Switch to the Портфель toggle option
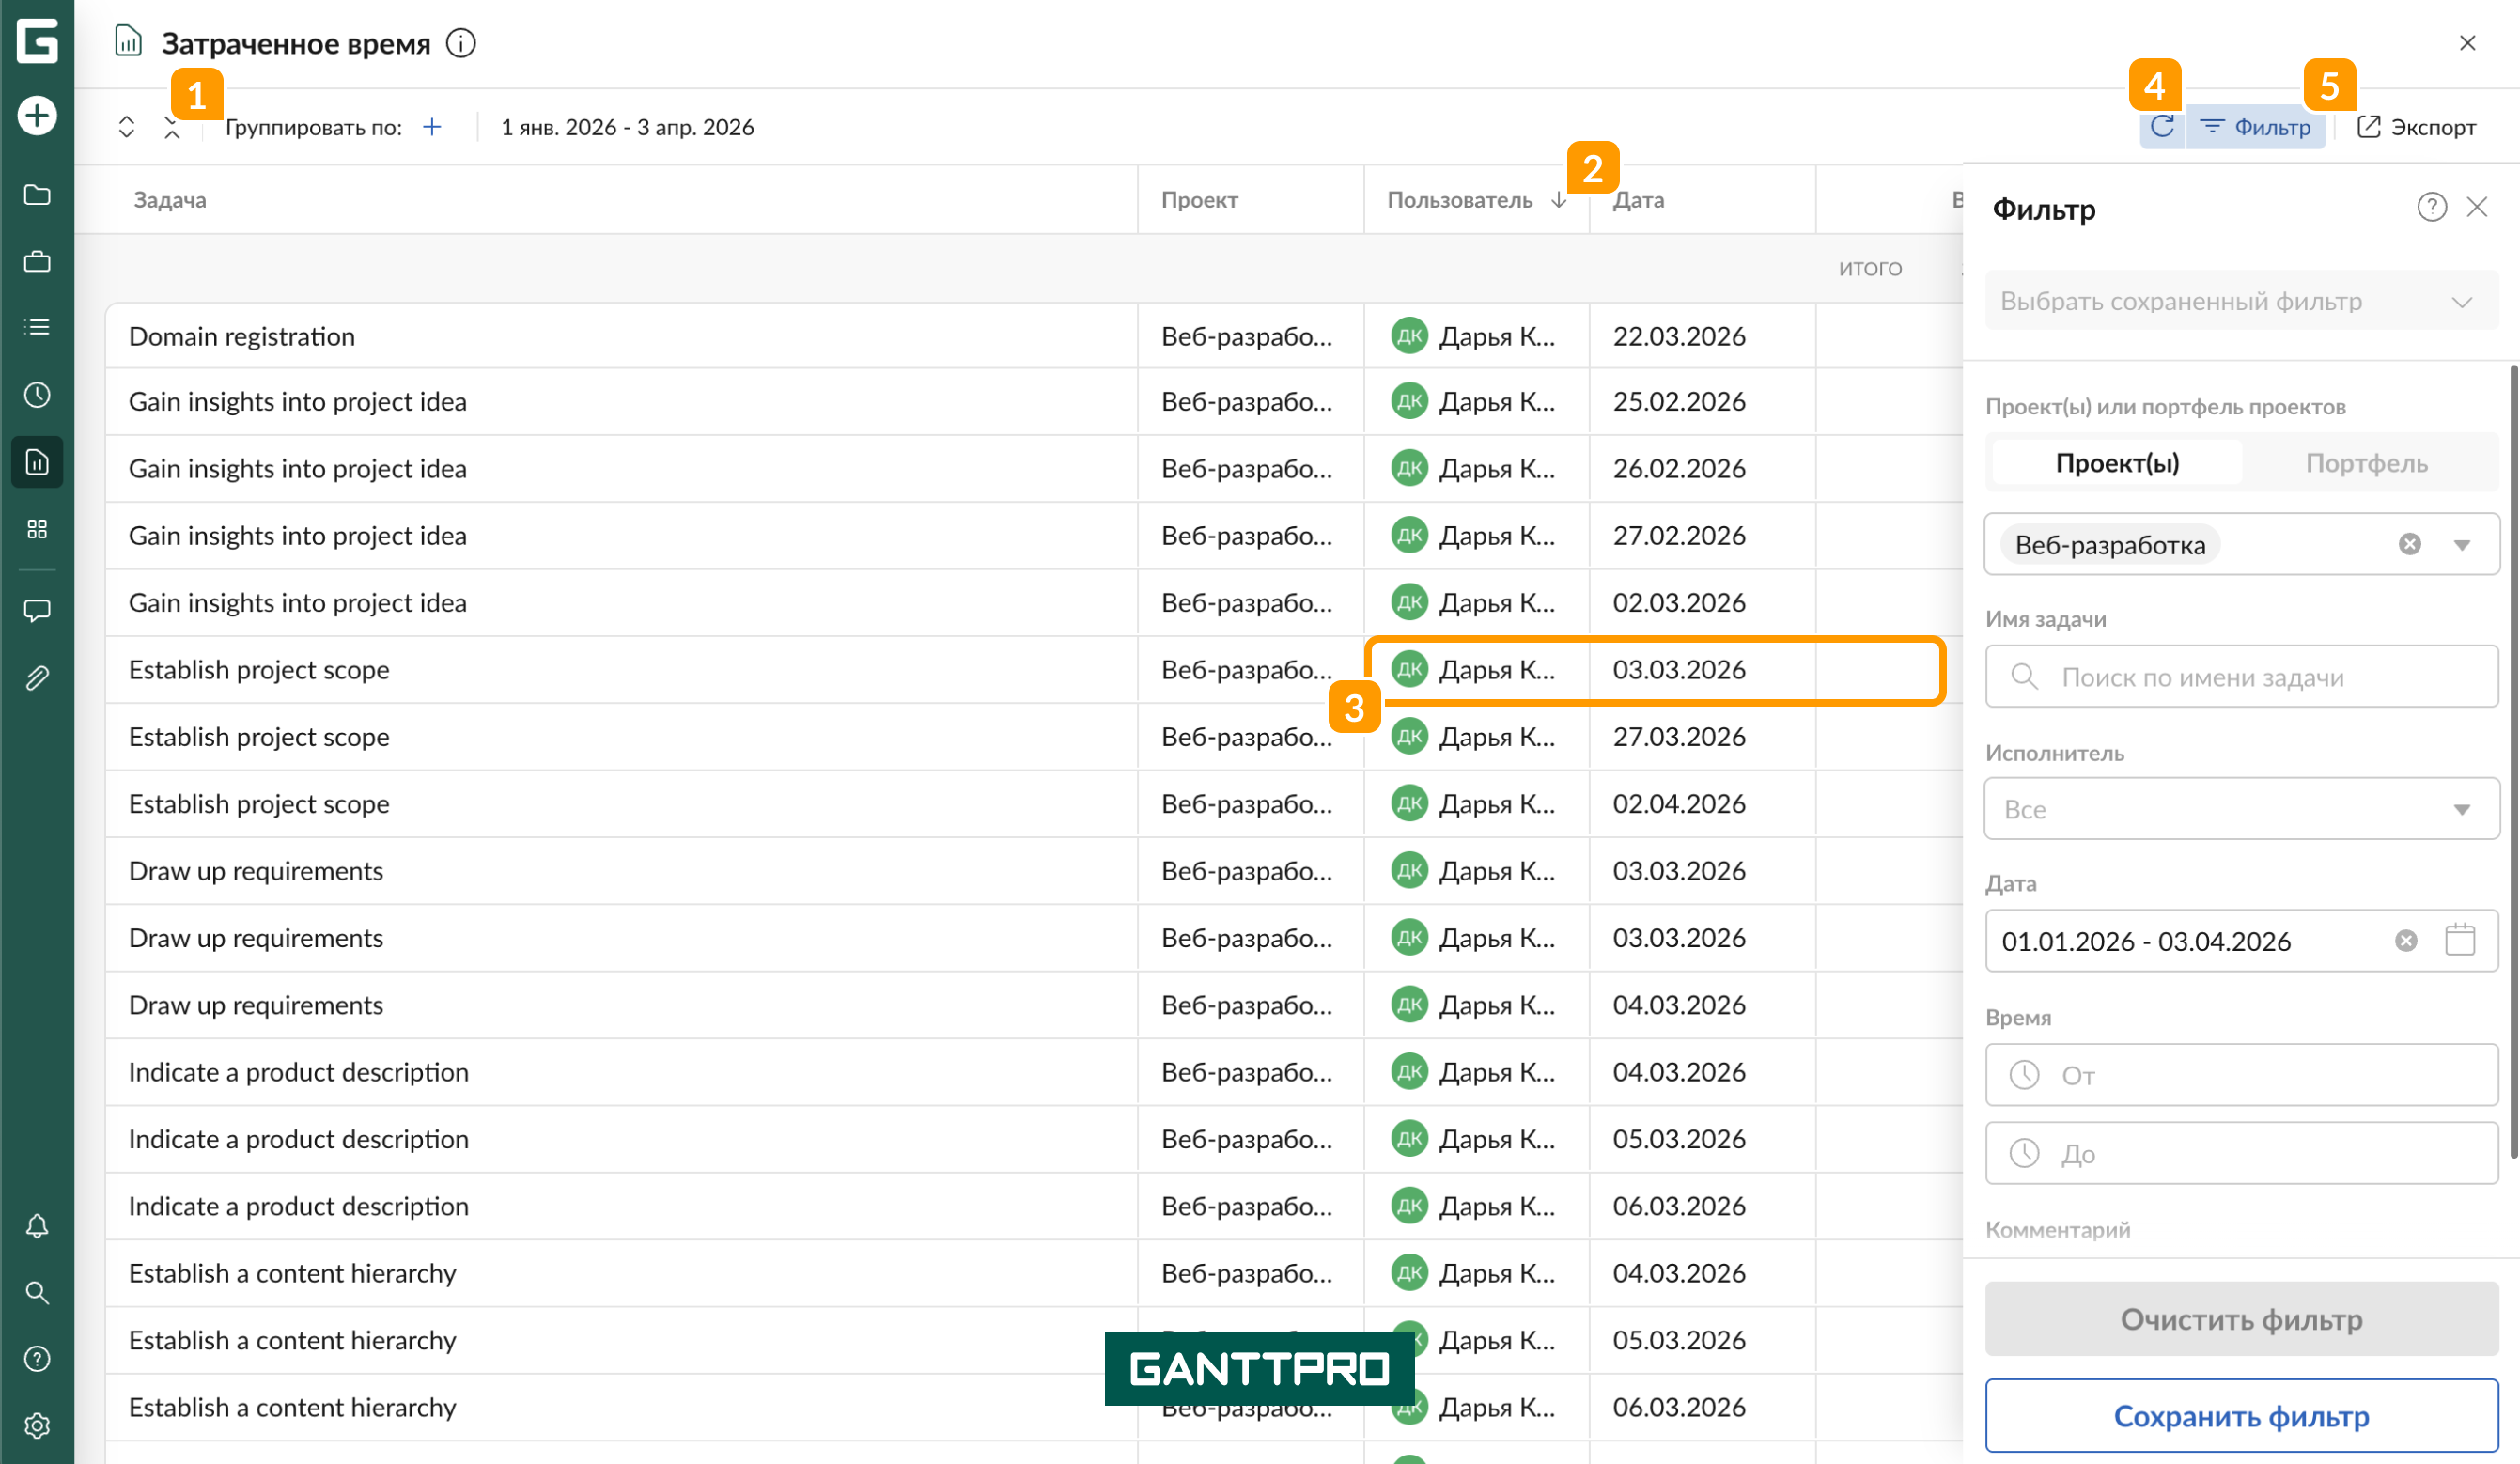The width and height of the screenshot is (2520, 1464). point(2366,463)
